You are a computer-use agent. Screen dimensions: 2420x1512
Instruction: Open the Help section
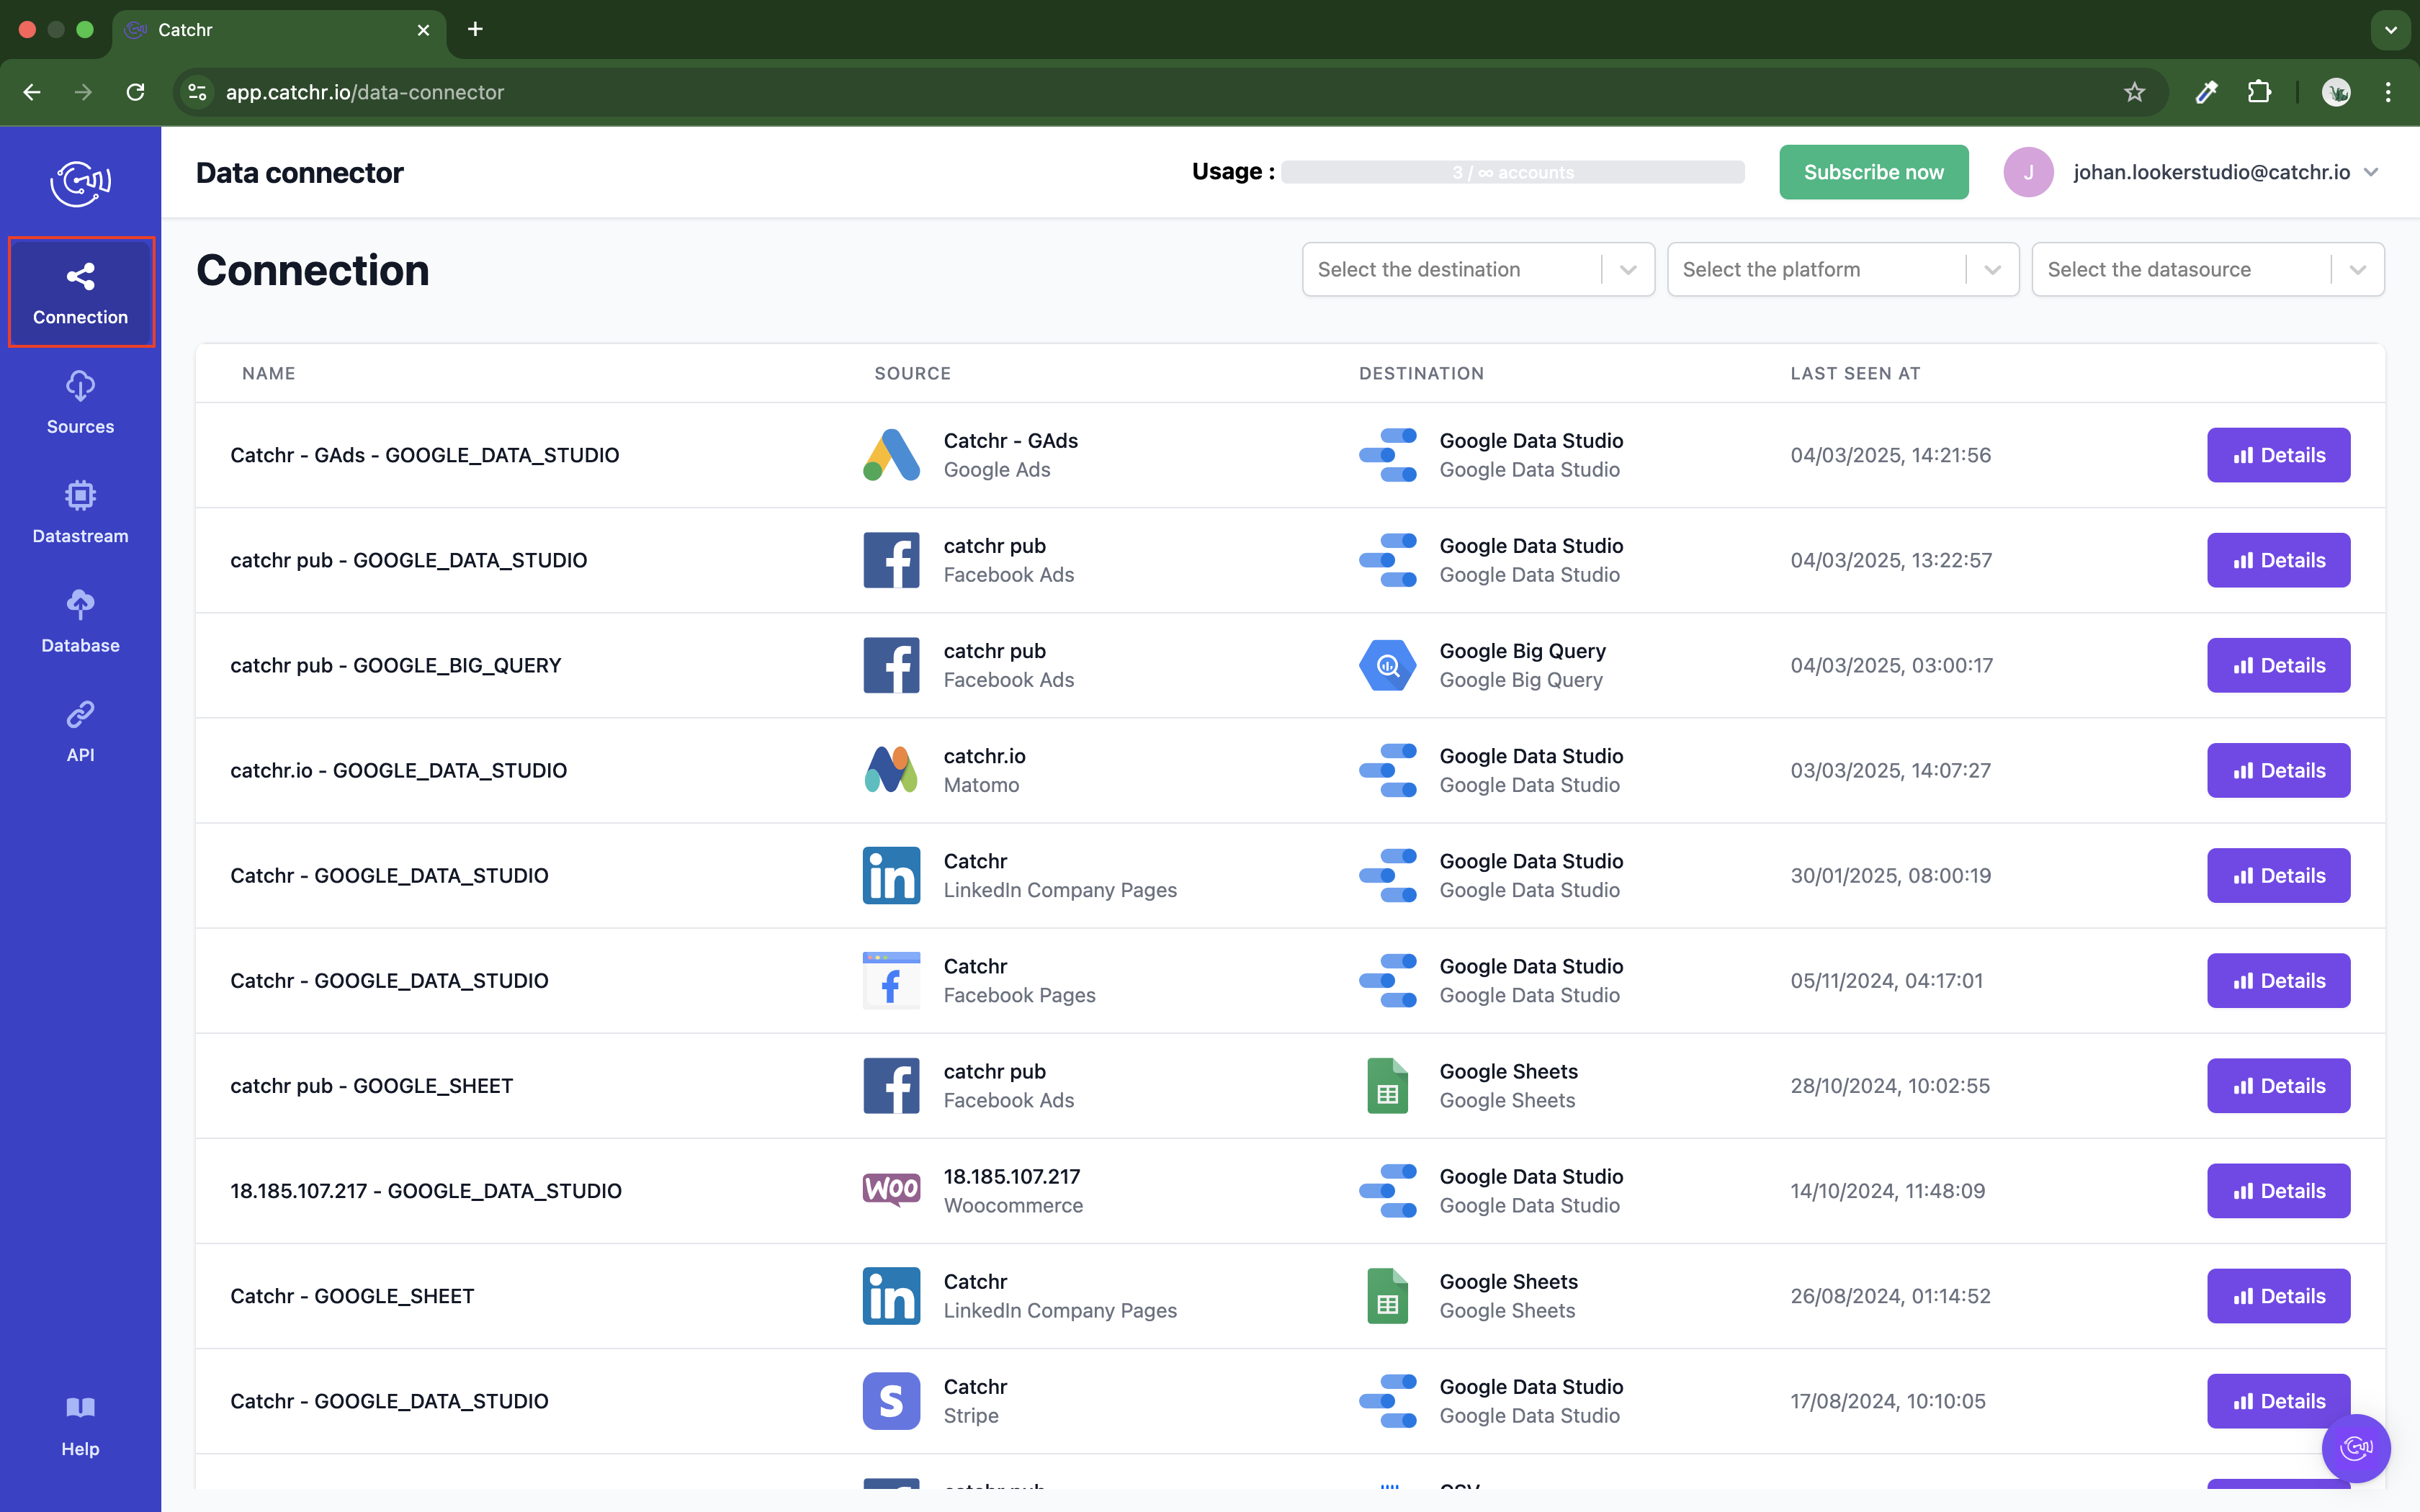(80, 1427)
